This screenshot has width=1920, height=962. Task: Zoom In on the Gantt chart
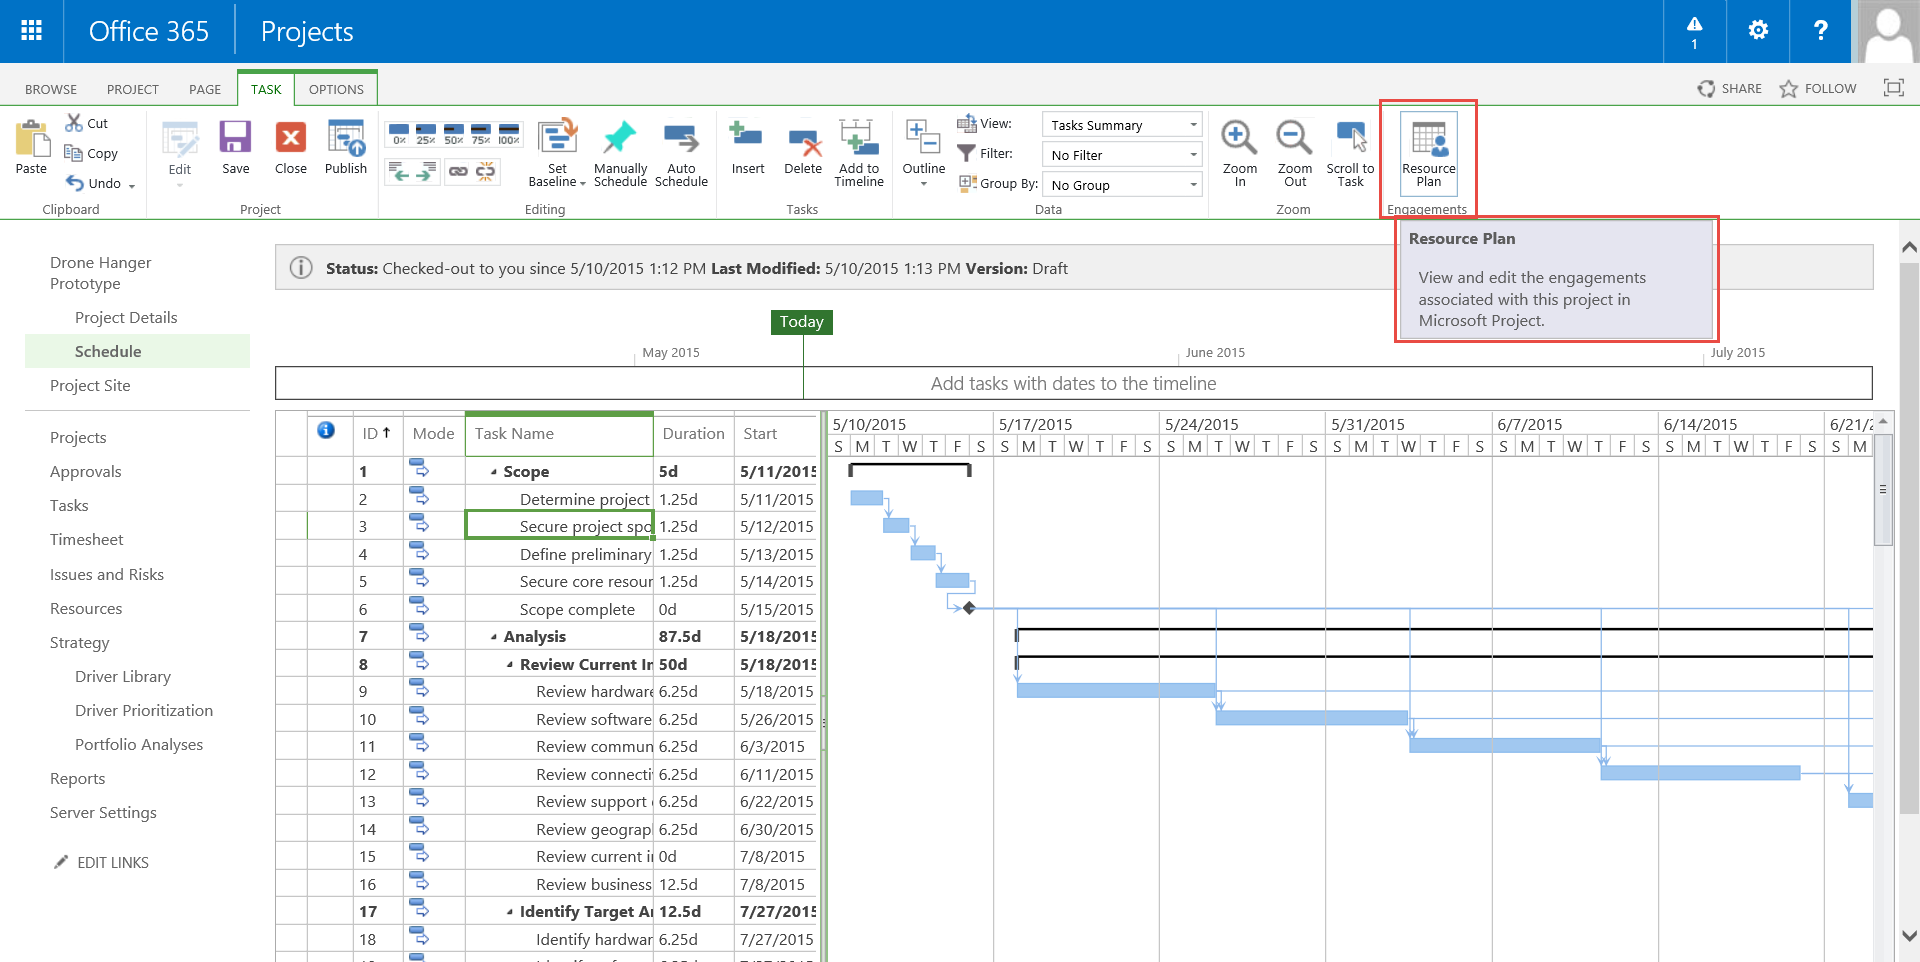(x=1240, y=153)
